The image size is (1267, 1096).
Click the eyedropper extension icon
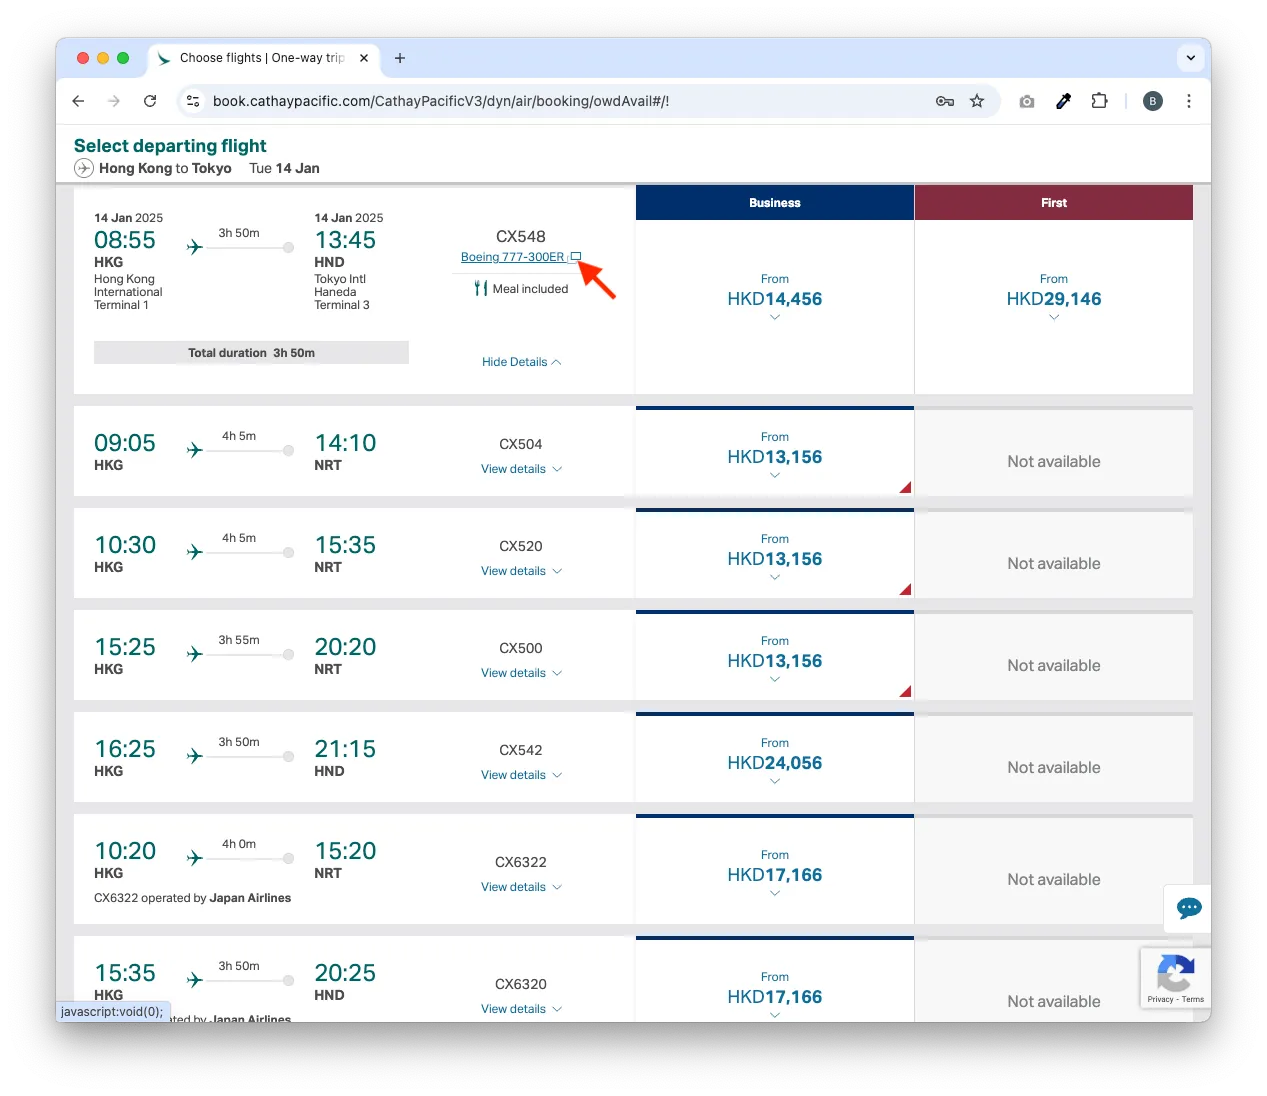tap(1063, 101)
